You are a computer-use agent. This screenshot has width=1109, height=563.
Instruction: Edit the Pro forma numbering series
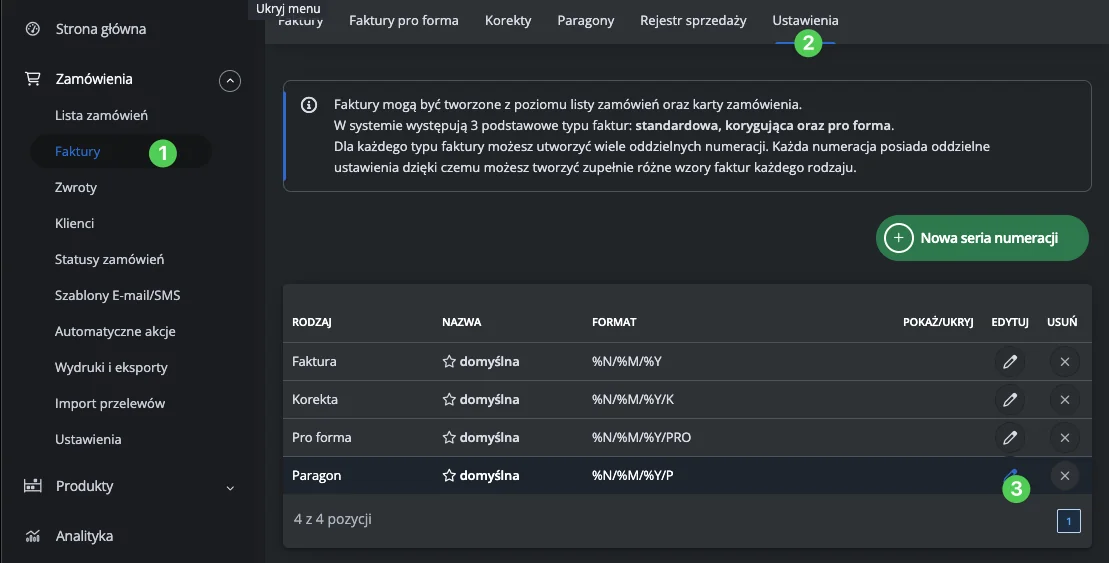click(1010, 438)
